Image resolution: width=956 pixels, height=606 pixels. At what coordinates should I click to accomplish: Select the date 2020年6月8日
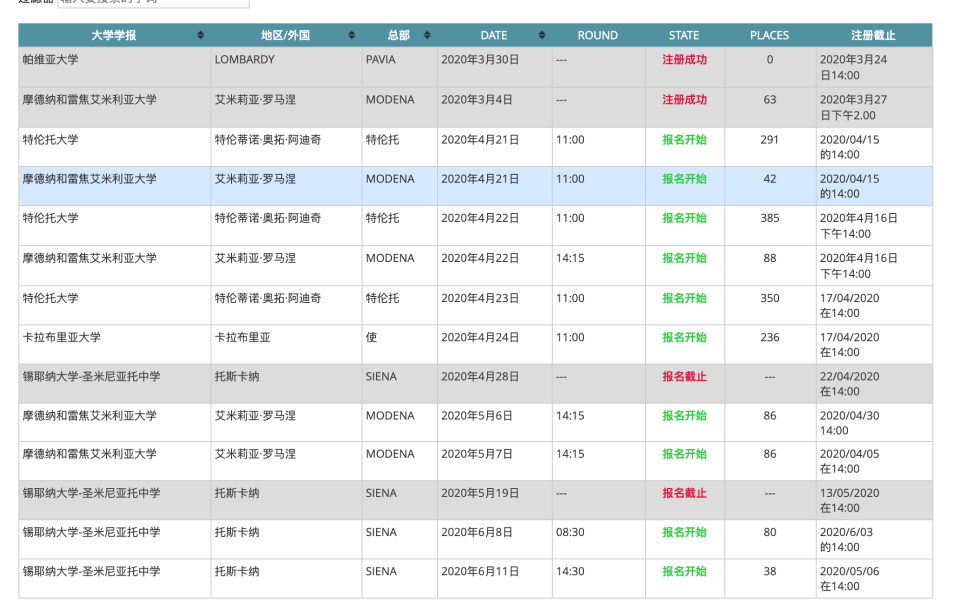click(x=476, y=532)
